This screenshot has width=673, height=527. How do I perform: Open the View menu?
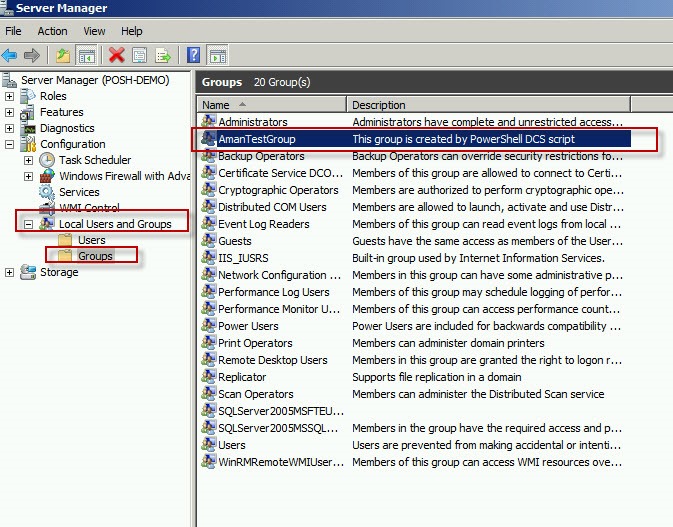pos(94,31)
